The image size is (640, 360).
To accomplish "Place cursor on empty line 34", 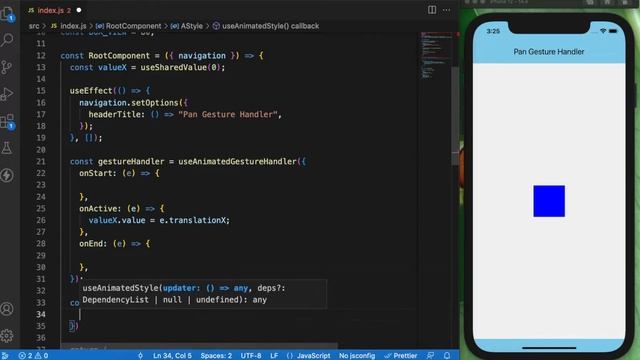I will [x=245, y=314].
